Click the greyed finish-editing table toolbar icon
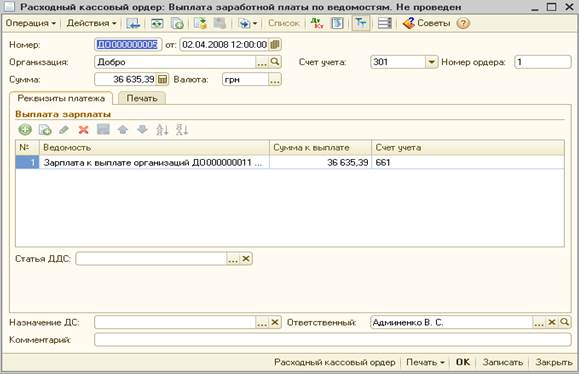The width and height of the screenshot is (579, 374). 103,130
